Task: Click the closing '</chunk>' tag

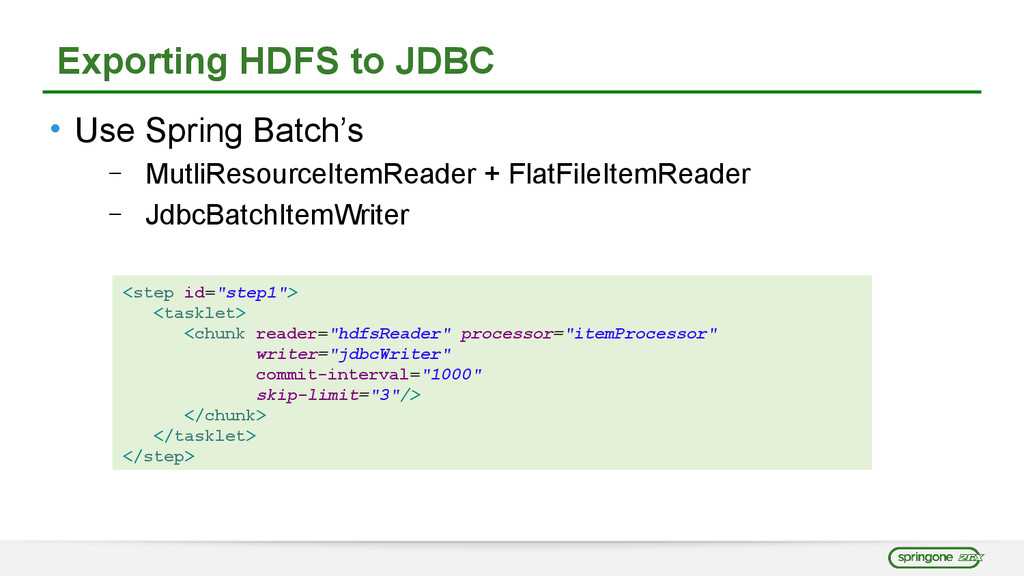Action: coord(225,415)
